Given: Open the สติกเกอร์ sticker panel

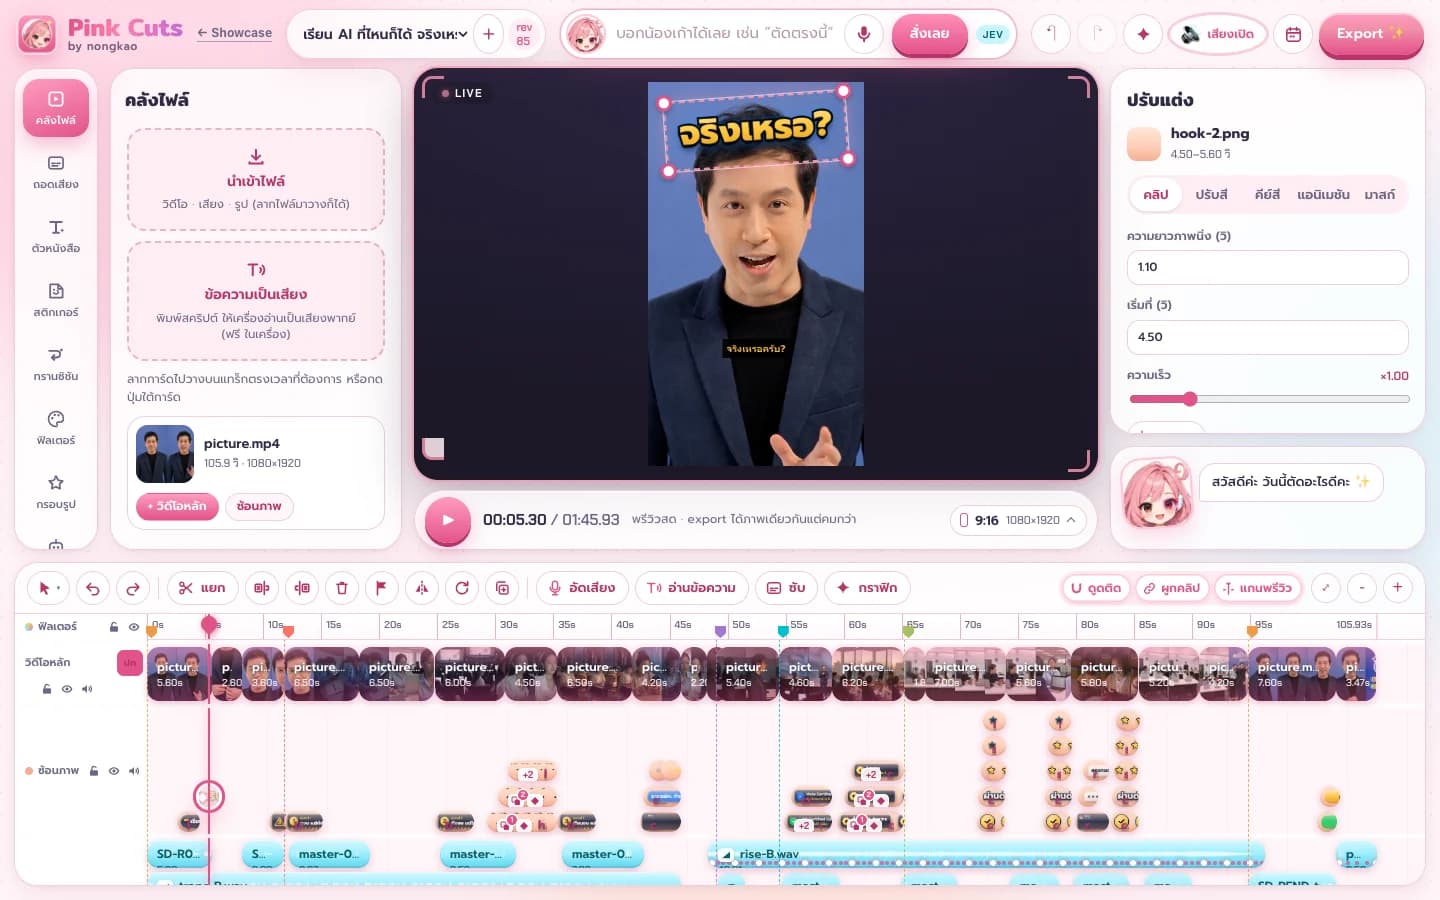Looking at the screenshot, I should (x=56, y=300).
